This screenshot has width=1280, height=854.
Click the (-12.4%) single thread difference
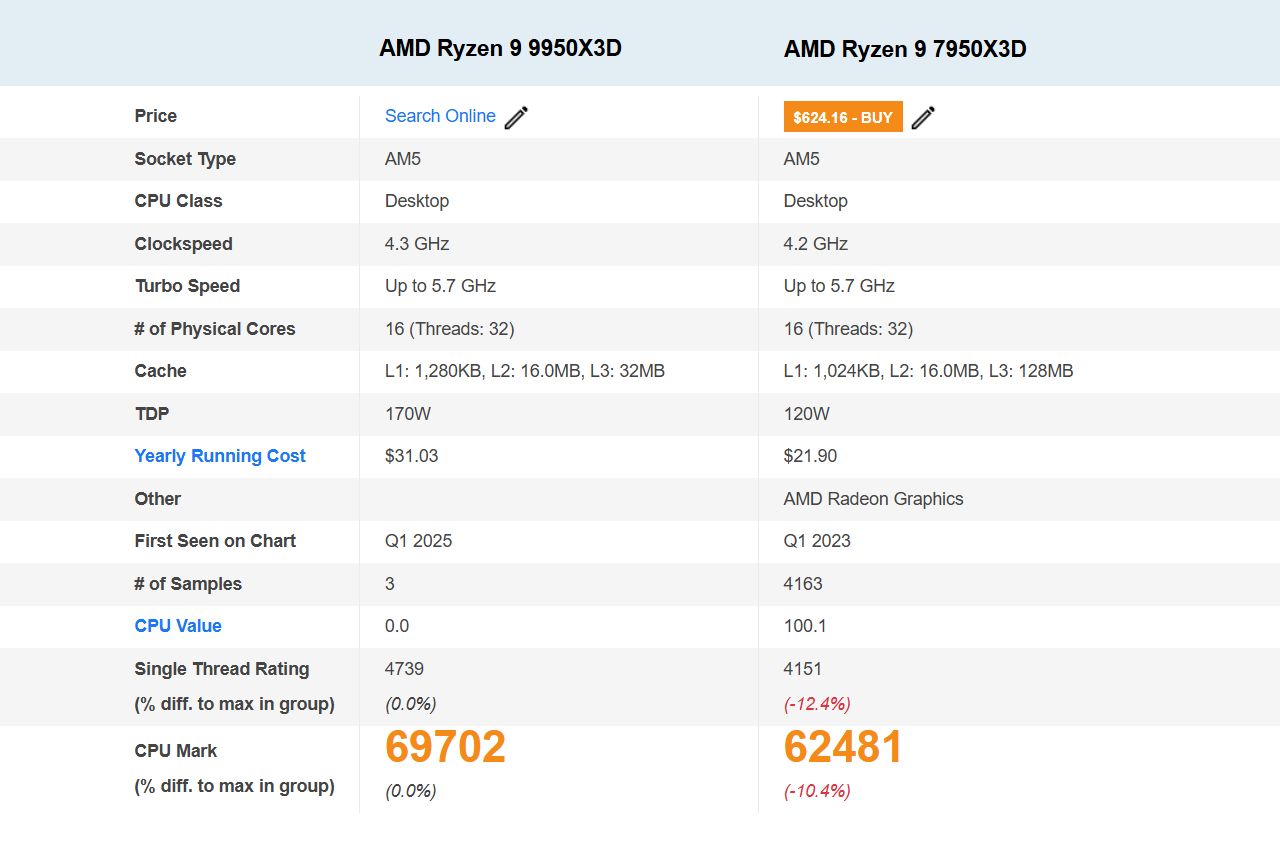click(x=817, y=704)
